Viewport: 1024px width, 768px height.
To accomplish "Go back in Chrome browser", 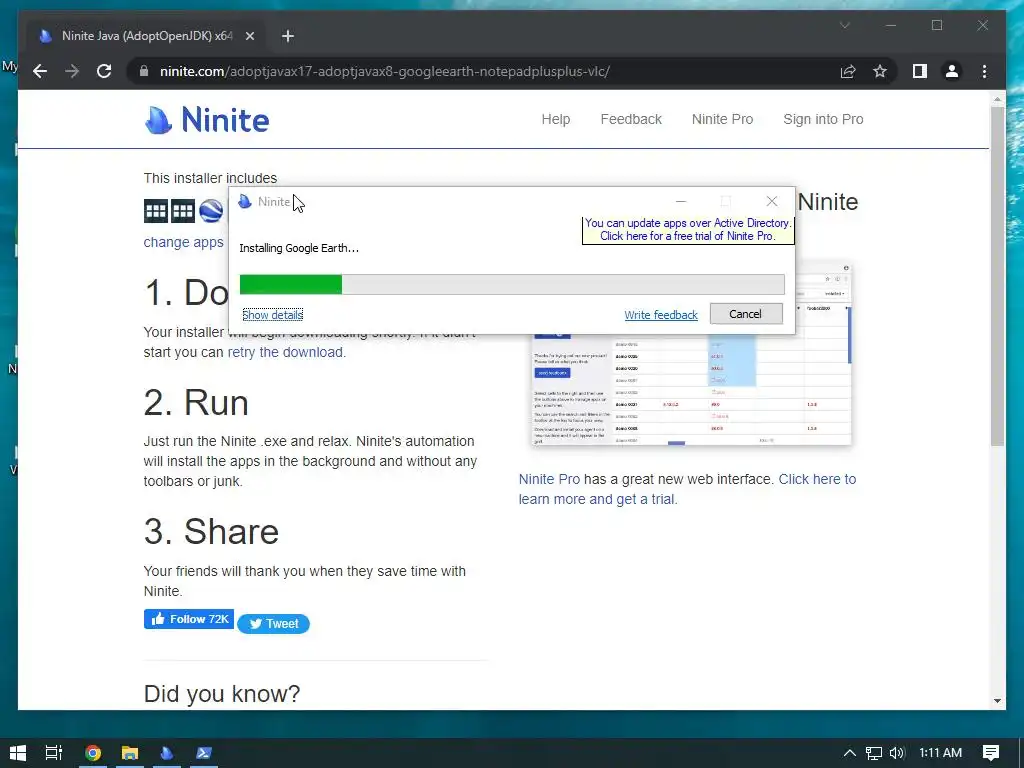I will [x=40, y=71].
